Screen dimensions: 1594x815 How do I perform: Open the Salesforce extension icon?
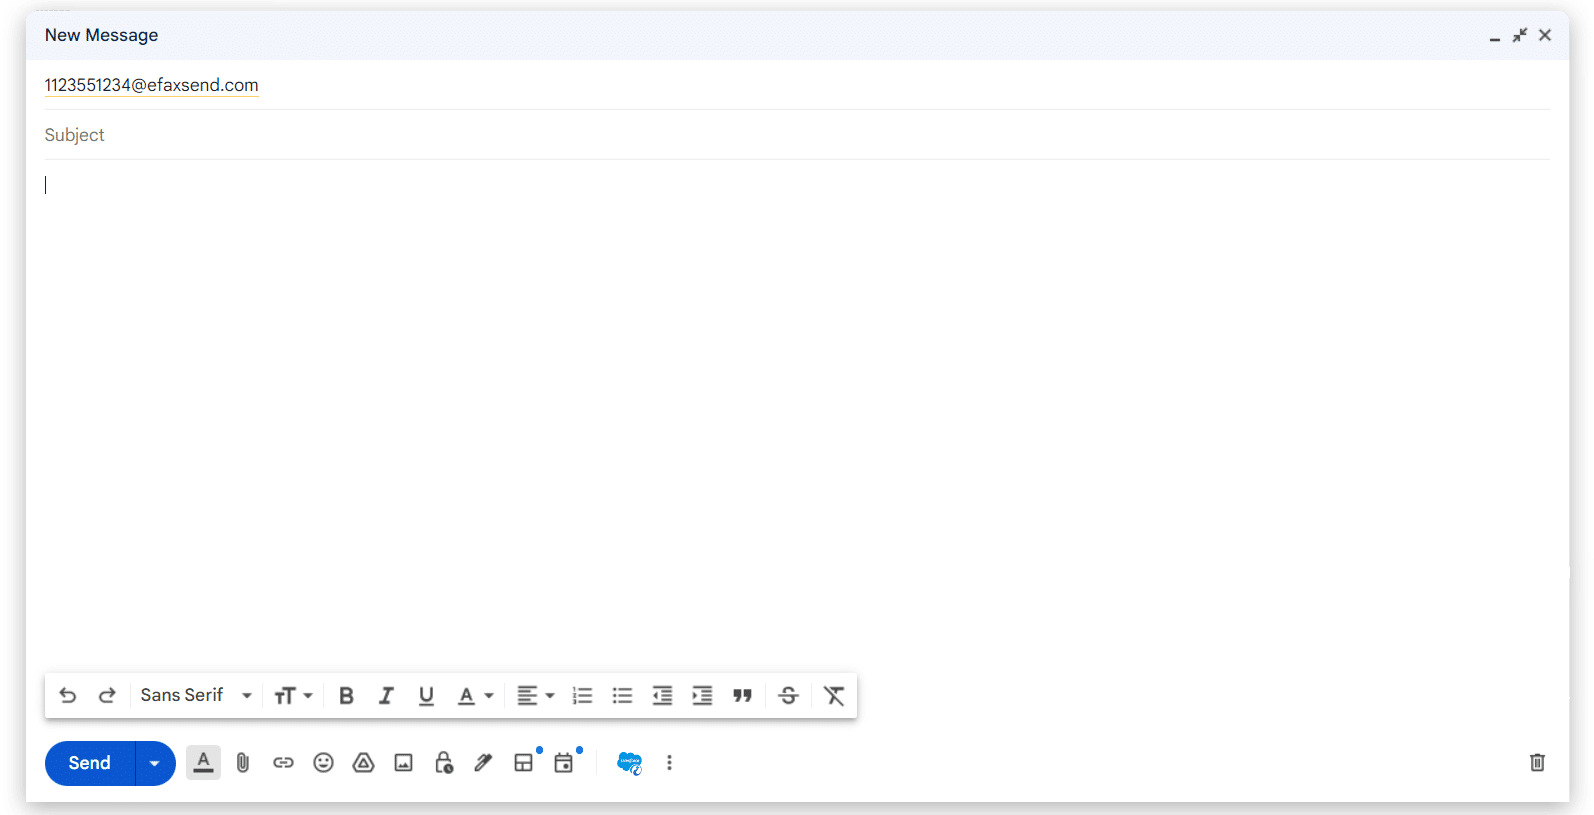[x=629, y=763]
